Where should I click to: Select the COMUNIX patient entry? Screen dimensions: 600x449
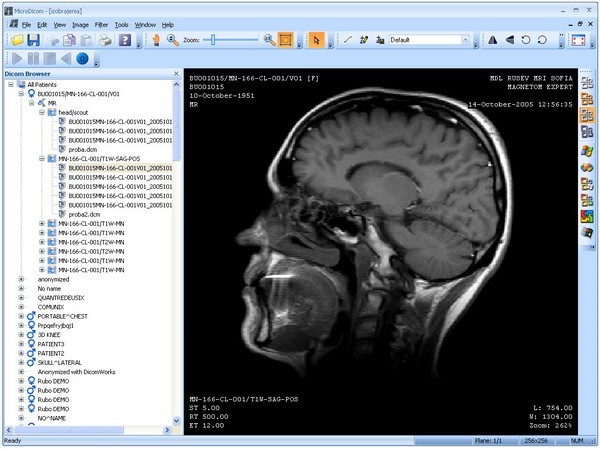click(51, 307)
